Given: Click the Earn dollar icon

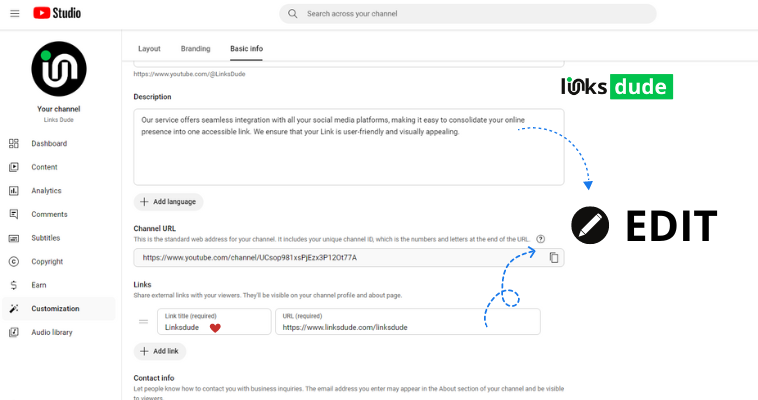Looking at the screenshot, I should pos(14,285).
